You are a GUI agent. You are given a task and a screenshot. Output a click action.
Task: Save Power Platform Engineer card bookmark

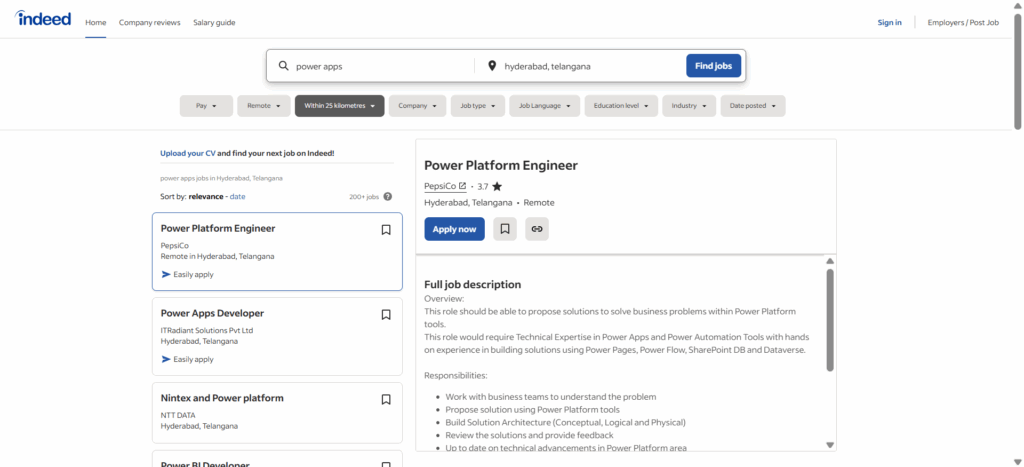pos(386,230)
